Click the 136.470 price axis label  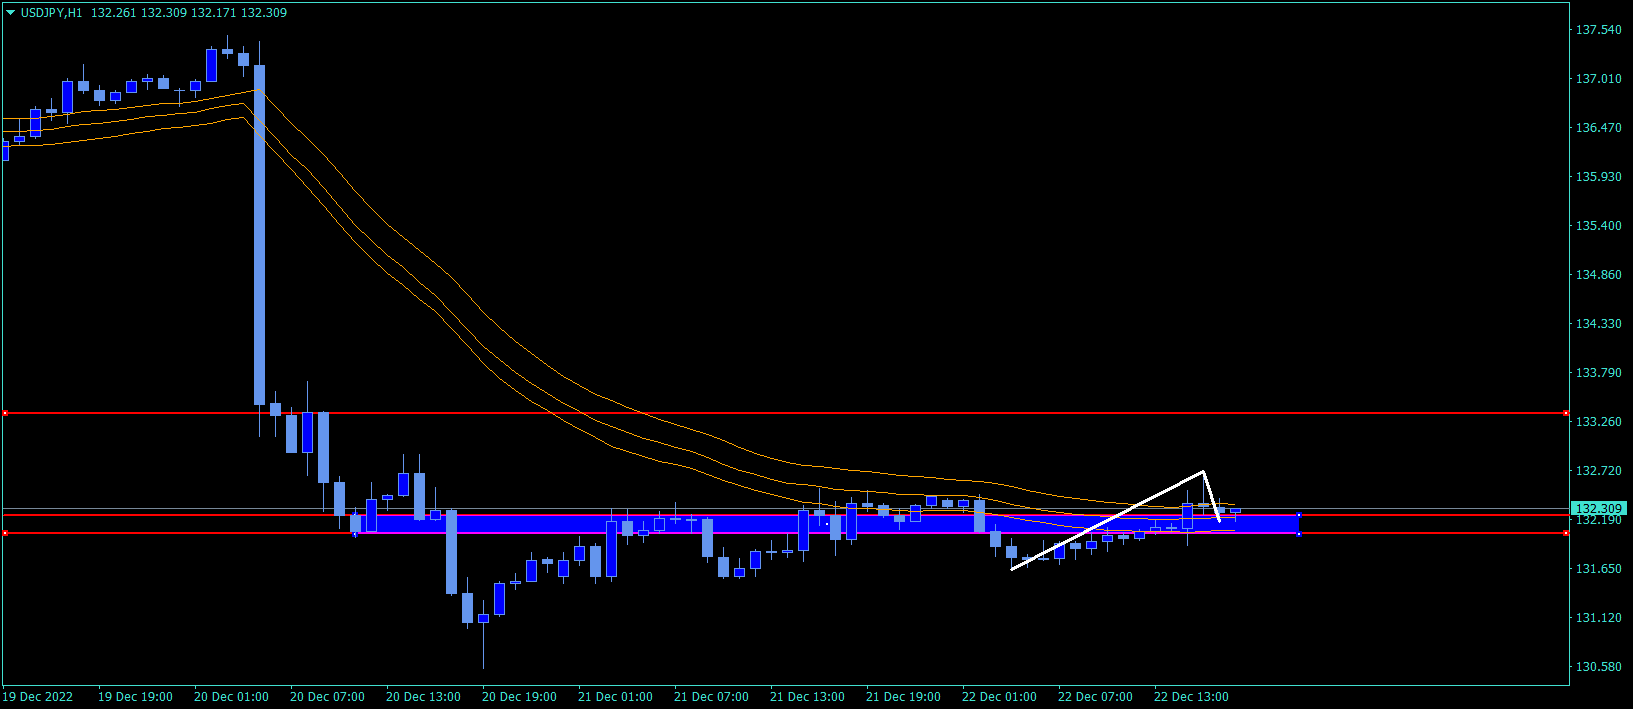point(1598,128)
